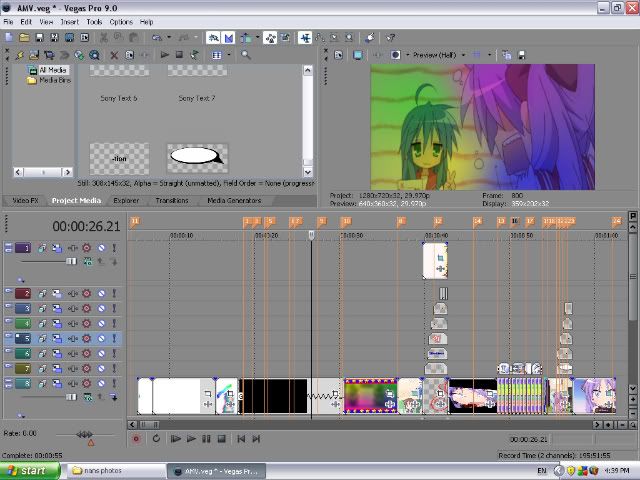The height and width of the screenshot is (480, 640).
Task: Click the track 1 level slider handle
Action: (71, 261)
